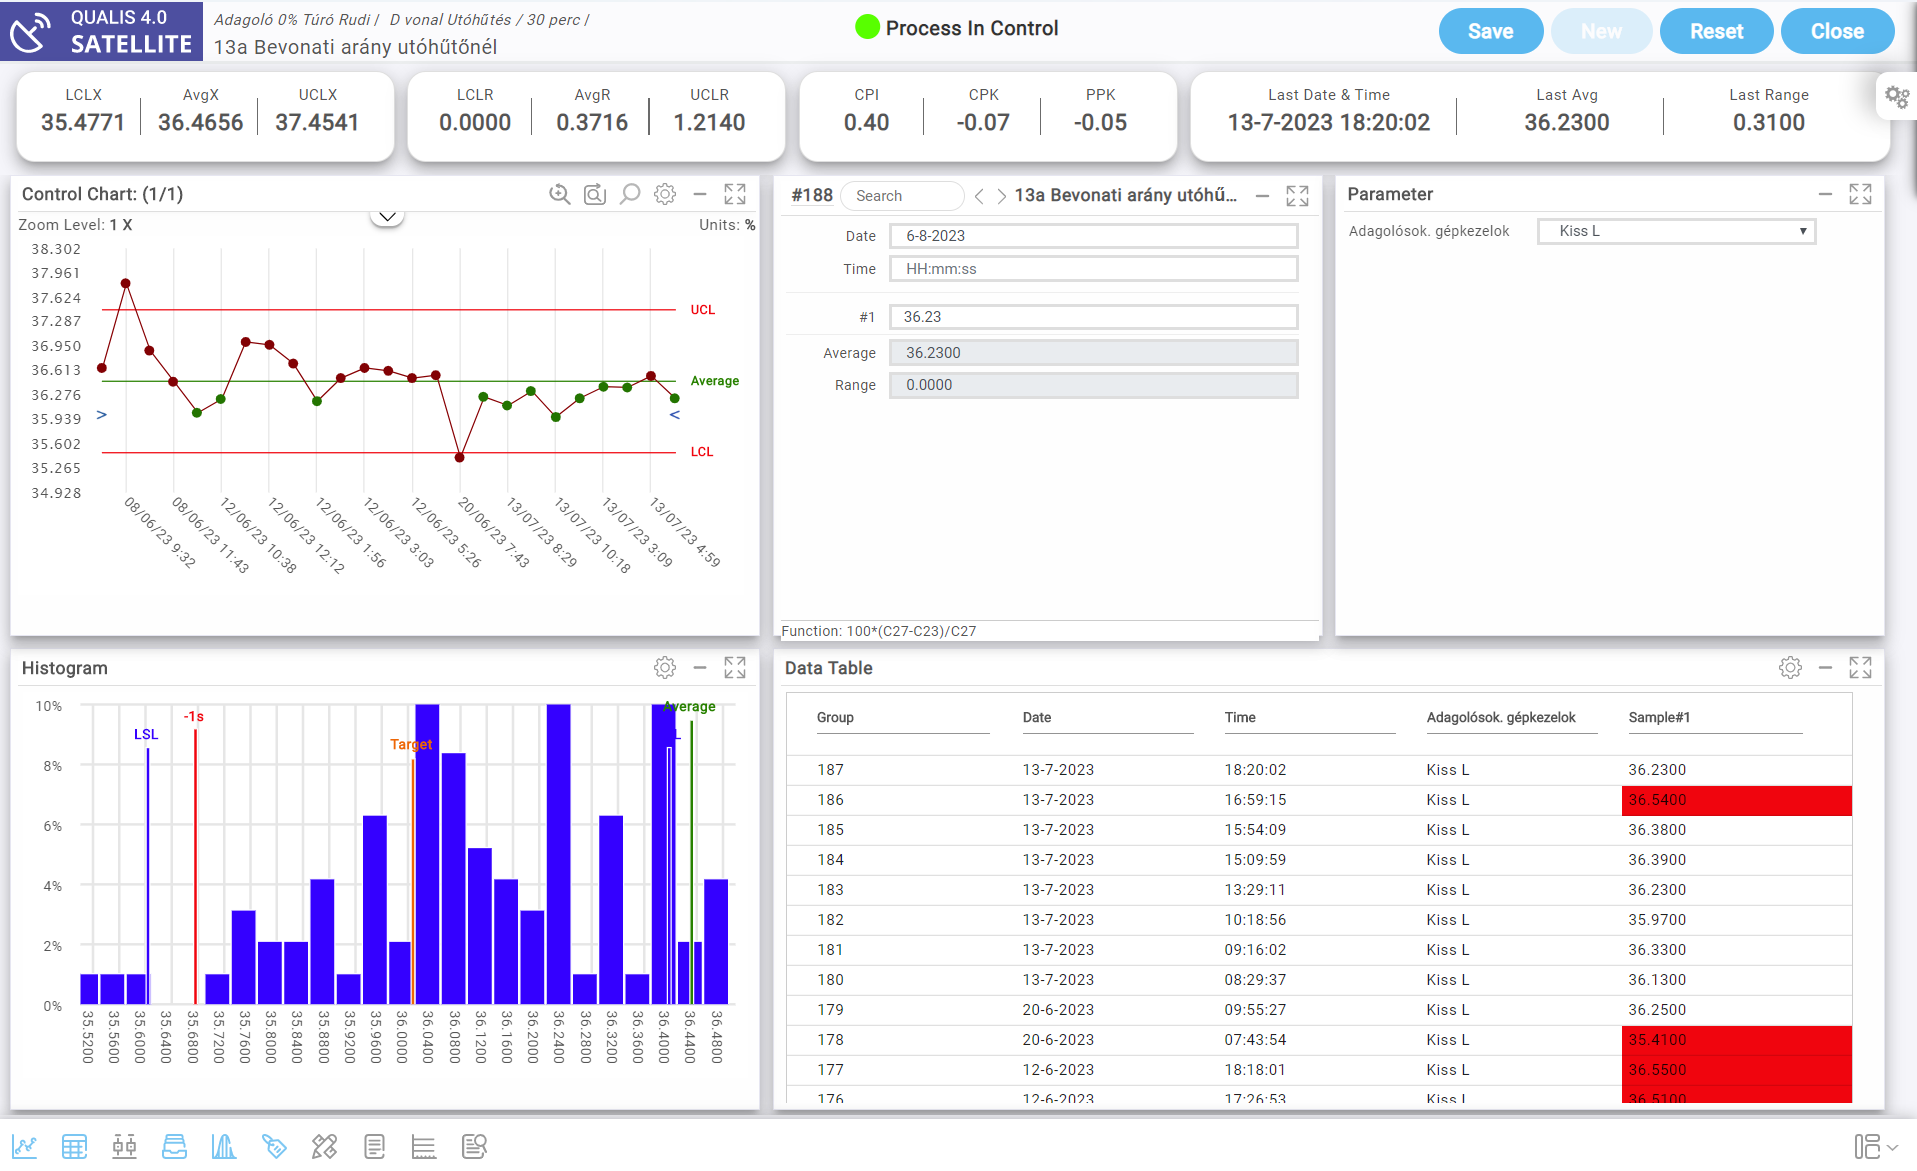Minimize the Data Table panel
The image size is (1917, 1171).
click(x=1825, y=667)
